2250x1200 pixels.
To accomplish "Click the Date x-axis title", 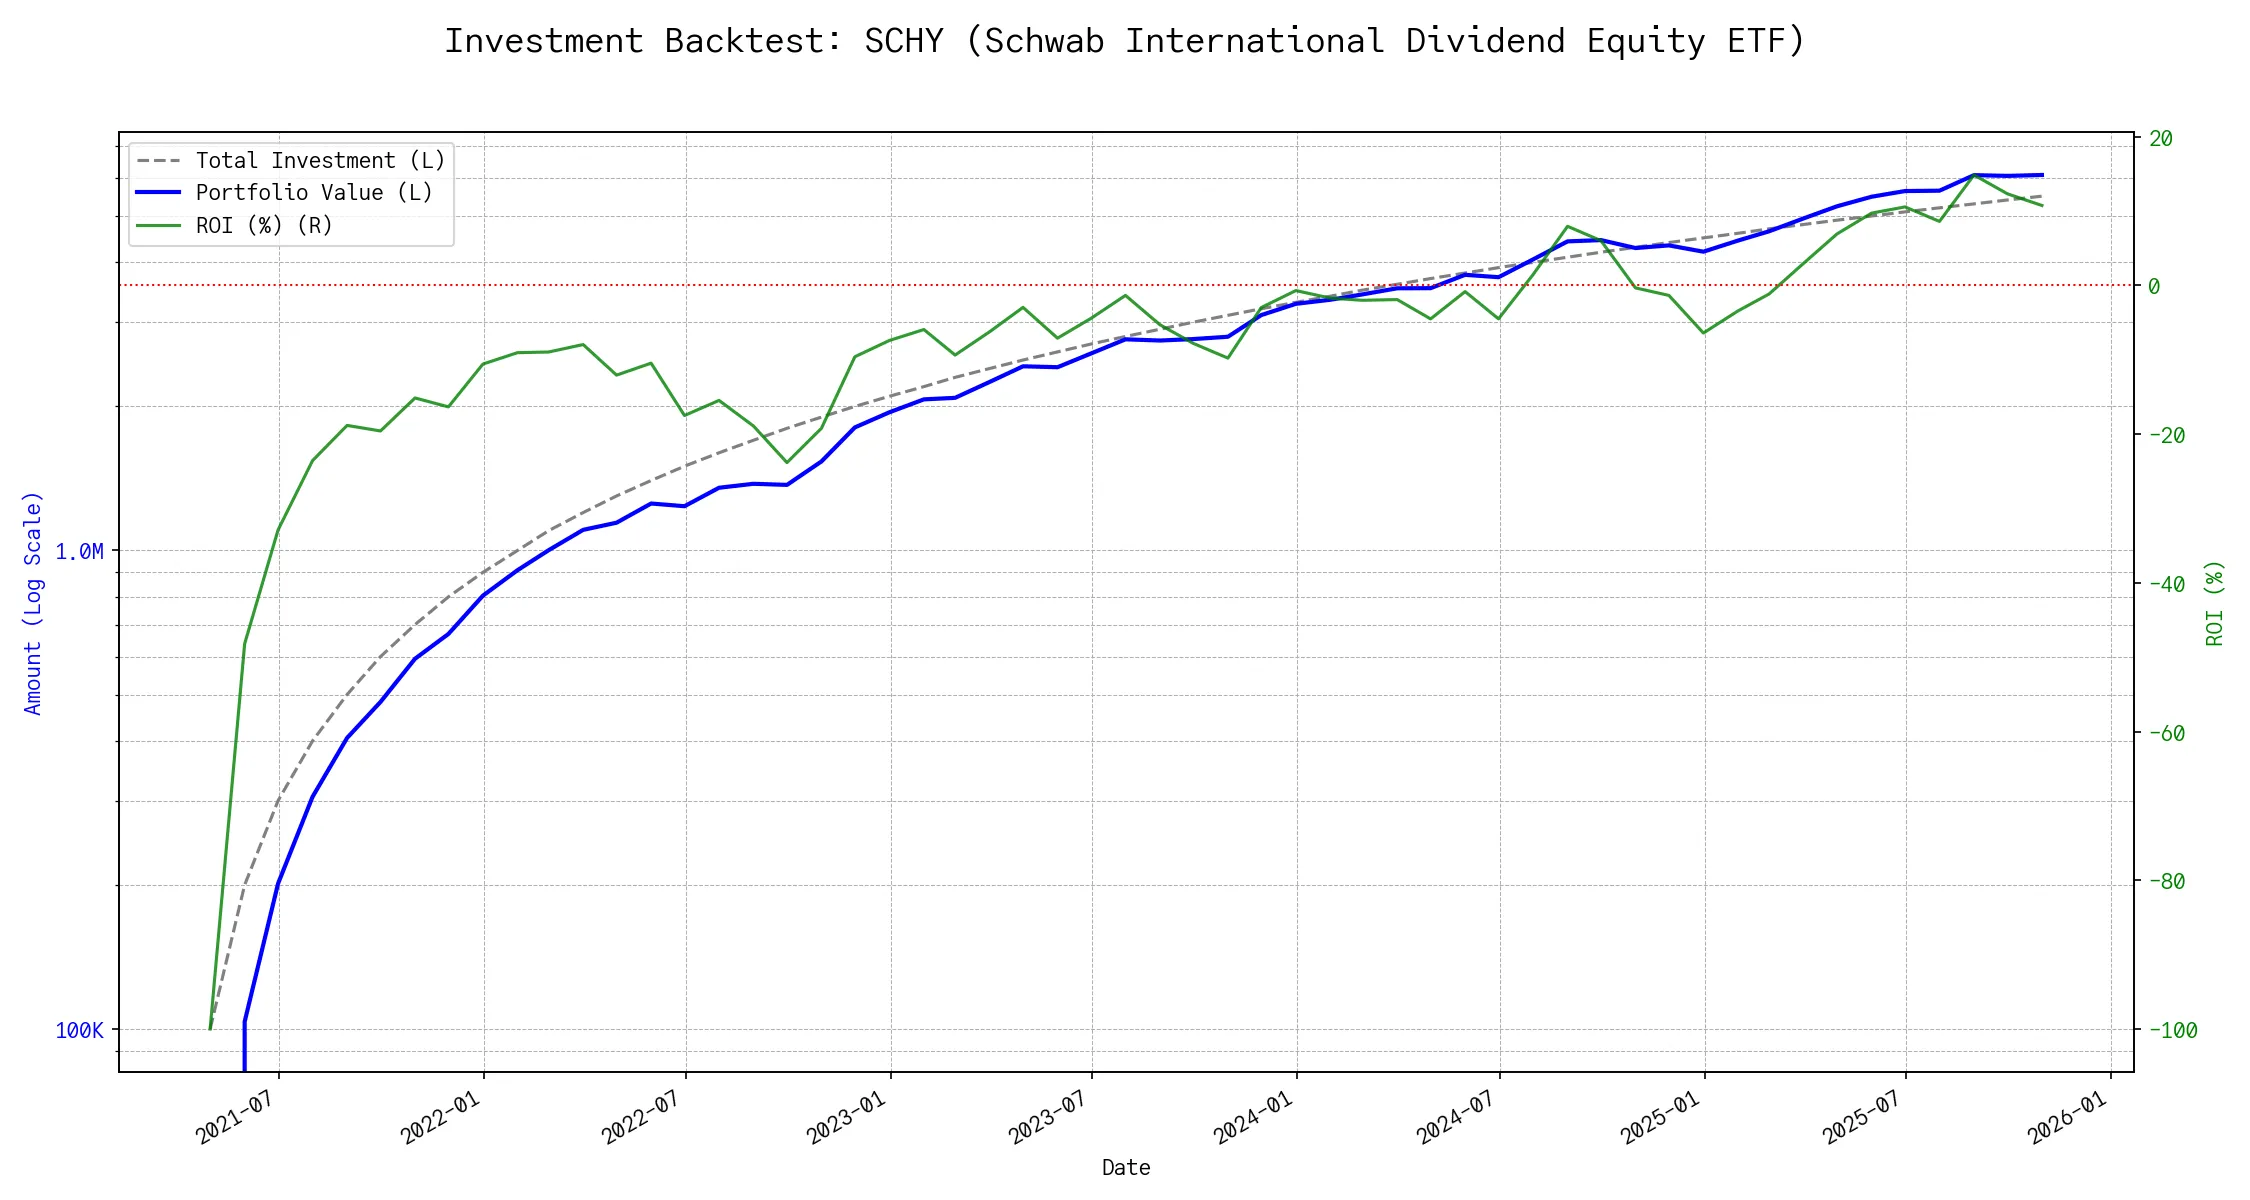I will 1126,1168.
